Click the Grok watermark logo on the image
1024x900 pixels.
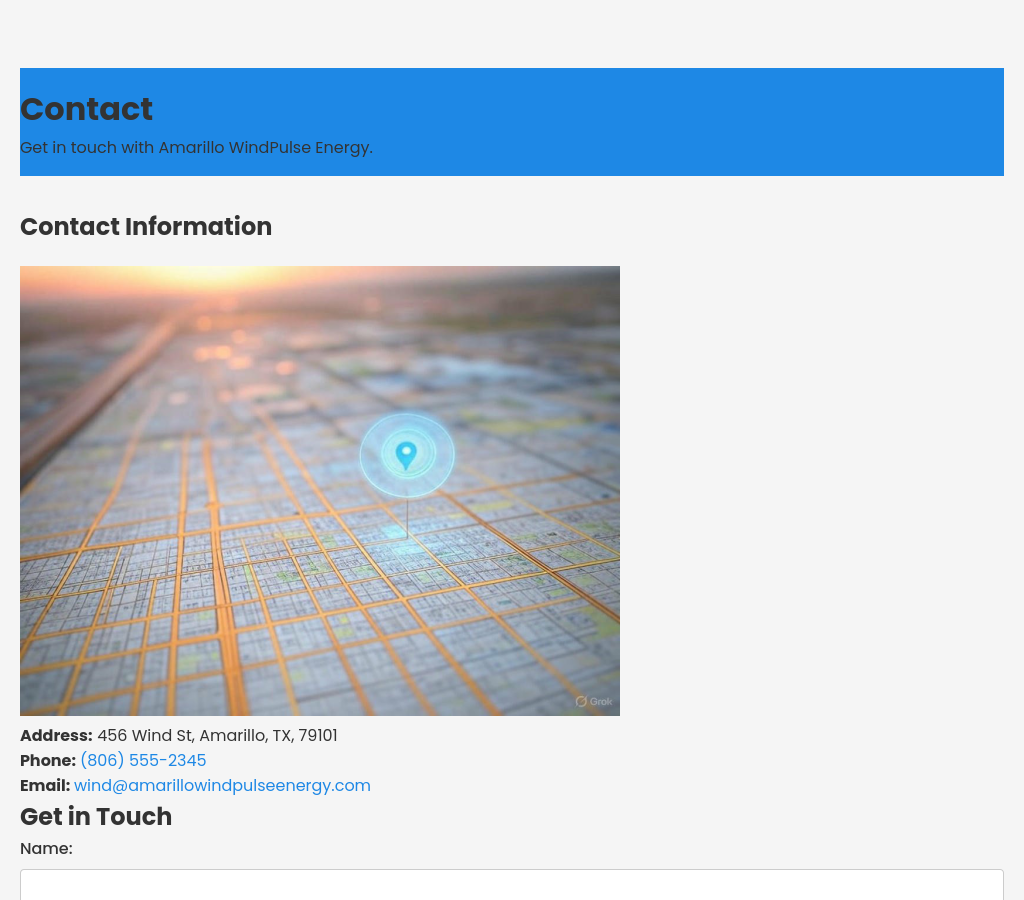point(594,701)
